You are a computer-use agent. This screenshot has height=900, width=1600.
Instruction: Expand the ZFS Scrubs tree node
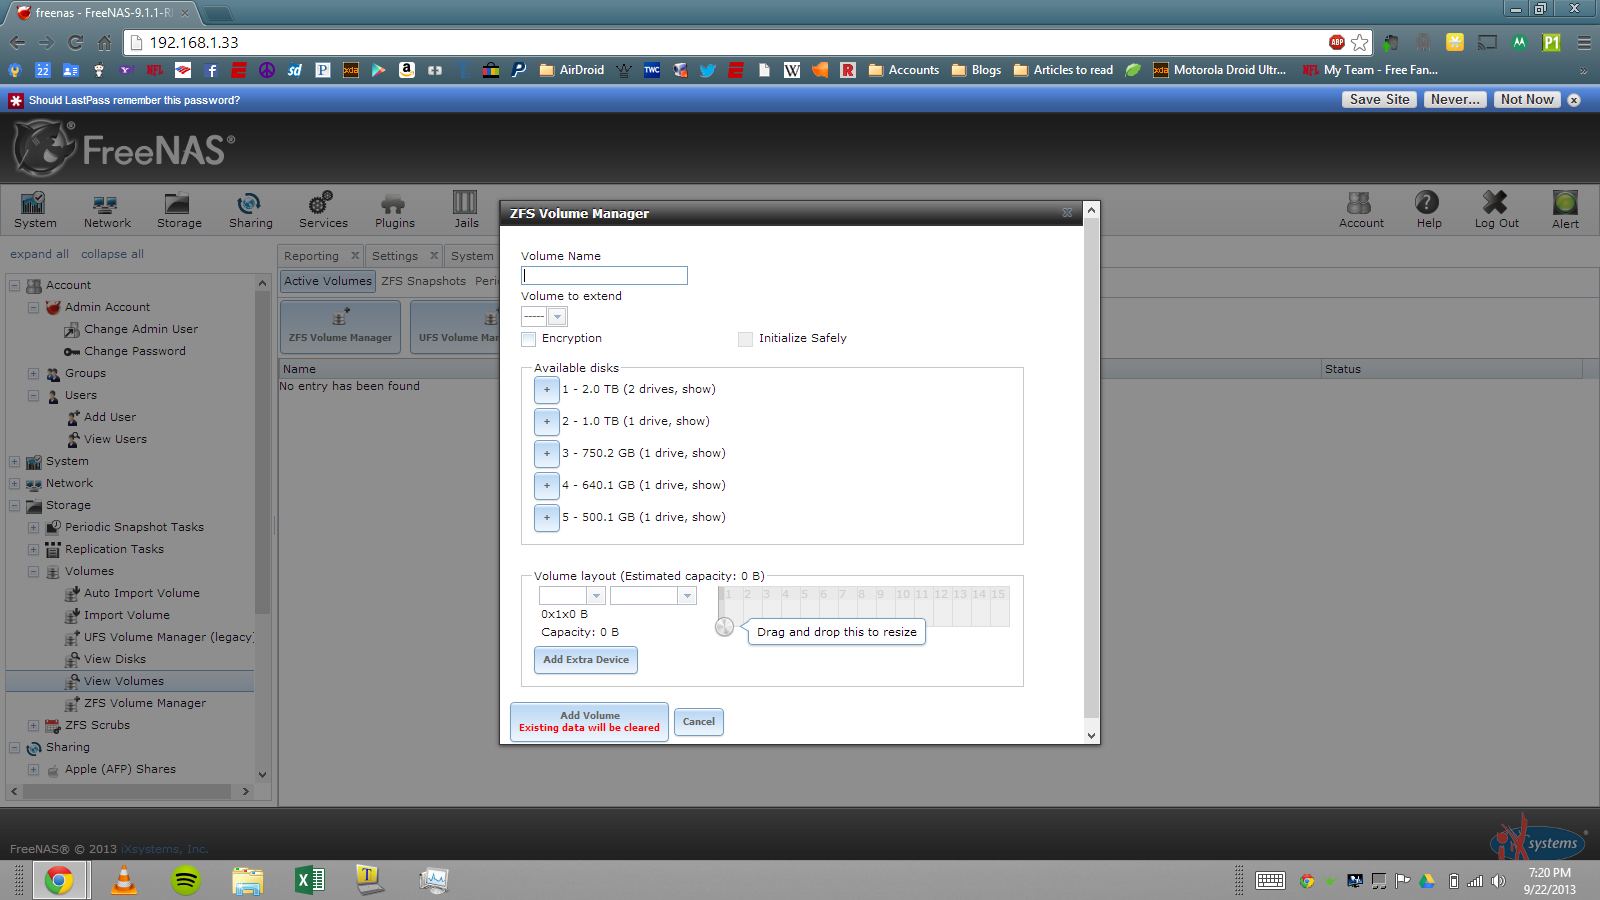point(33,726)
